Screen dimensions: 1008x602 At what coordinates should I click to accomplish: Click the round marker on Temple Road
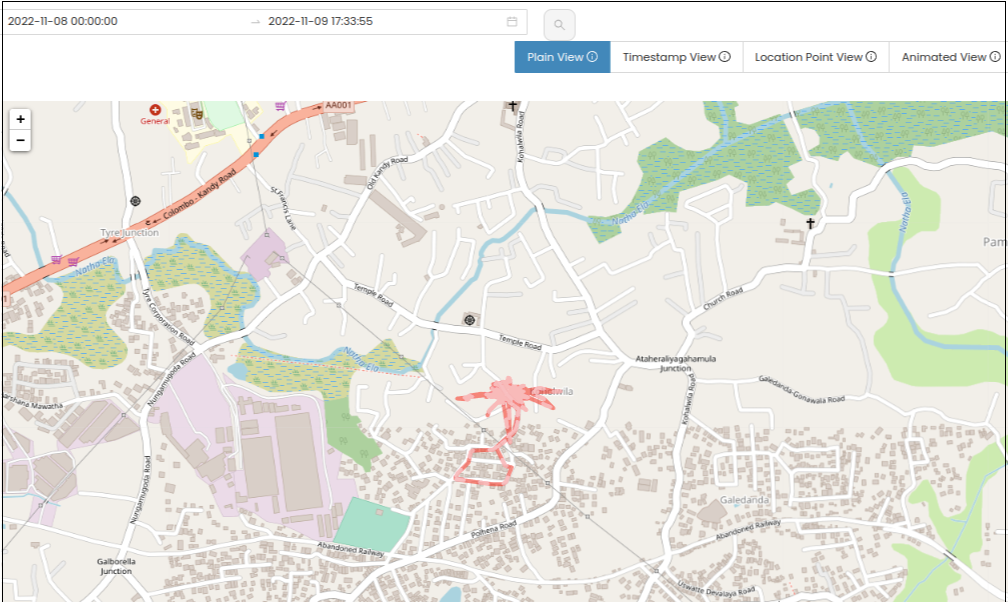pyautogui.click(x=470, y=320)
